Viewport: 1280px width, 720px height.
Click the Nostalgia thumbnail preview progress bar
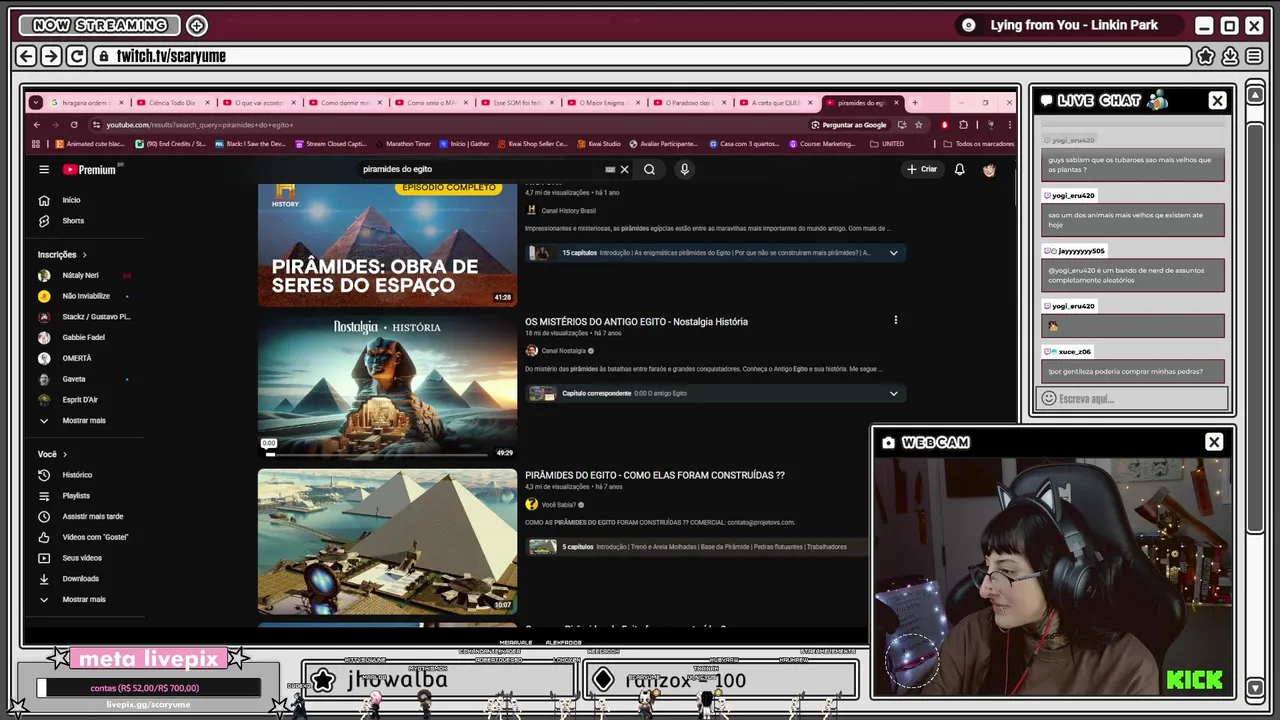pos(378,454)
